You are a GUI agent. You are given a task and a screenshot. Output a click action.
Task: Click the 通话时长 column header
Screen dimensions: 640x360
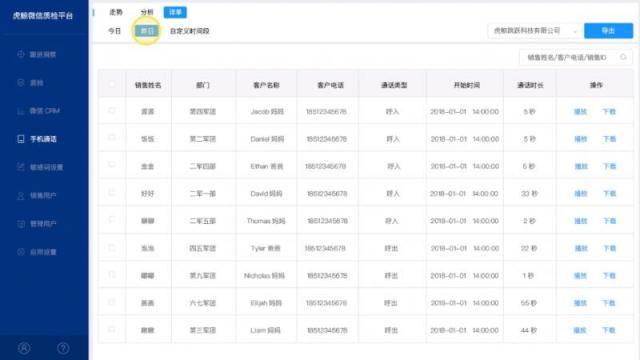[530, 85]
